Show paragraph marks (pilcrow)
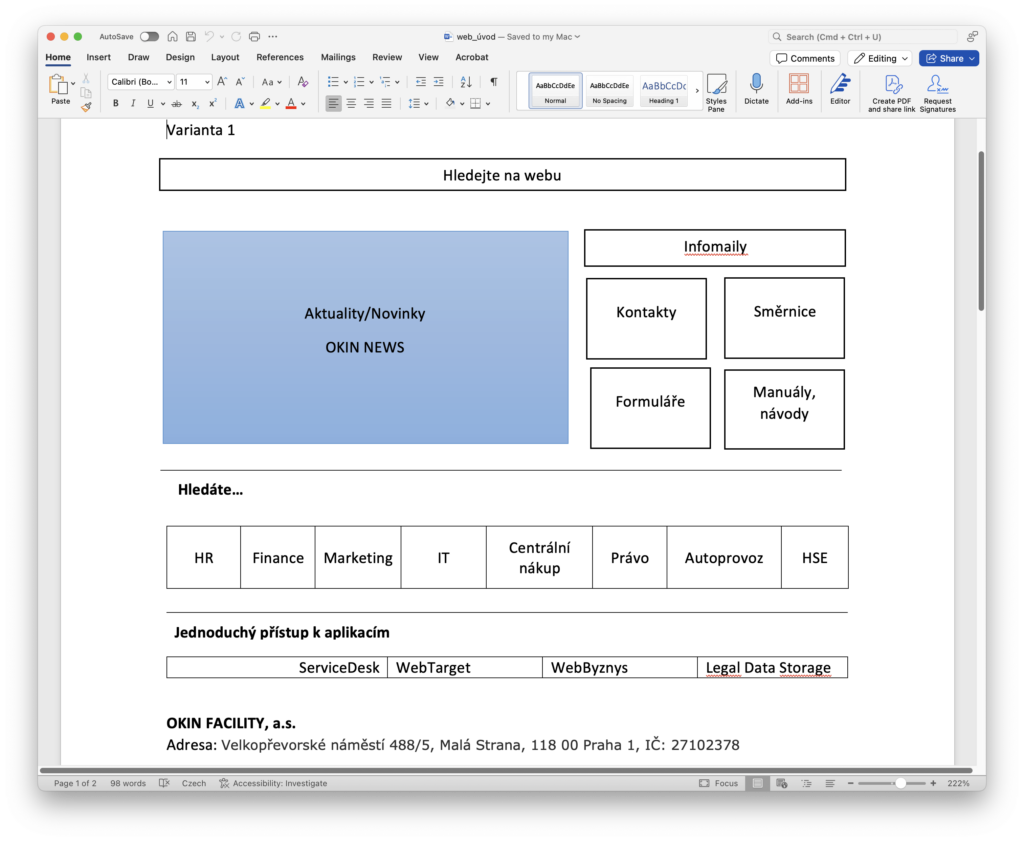This screenshot has width=1024, height=841. 494,82
